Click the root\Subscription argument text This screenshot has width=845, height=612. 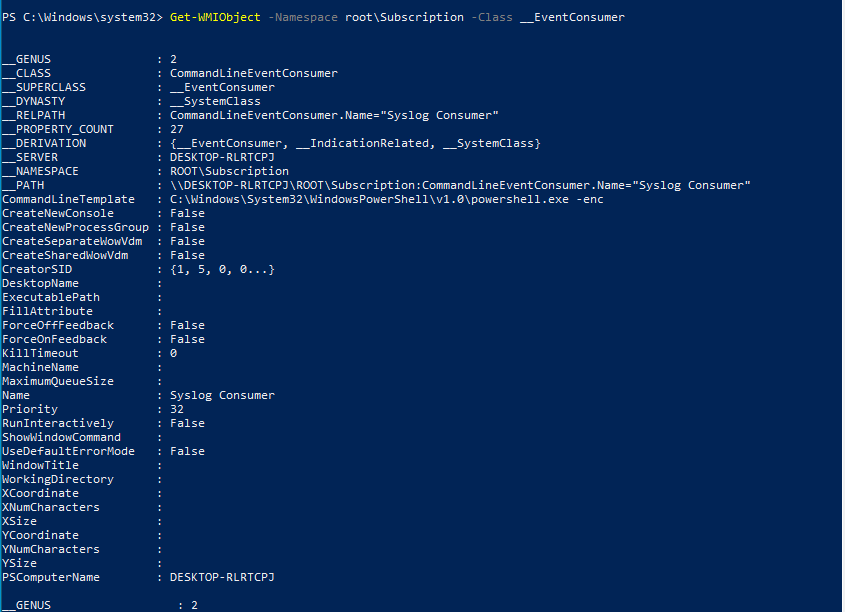(404, 17)
